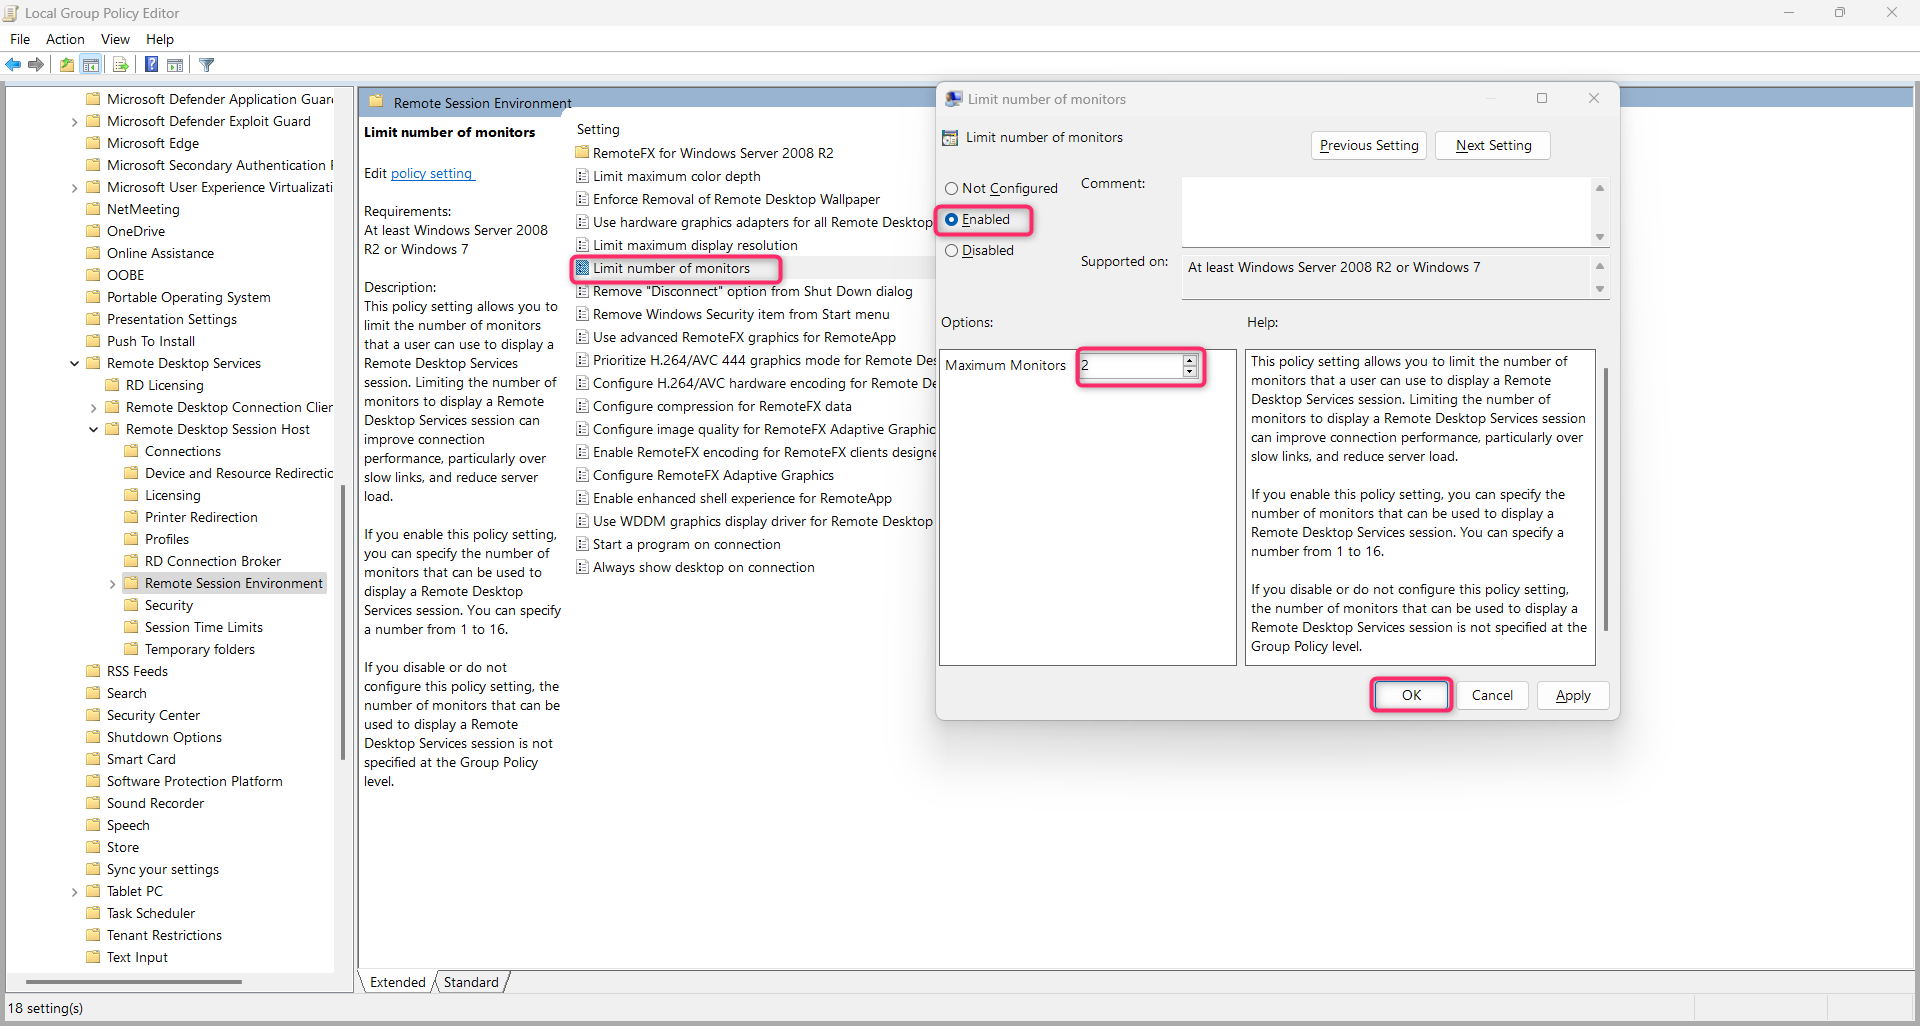The height and width of the screenshot is (1026, 1920).
Task: Expand the Tablet PC tree node
Action: tap(73, 891)
